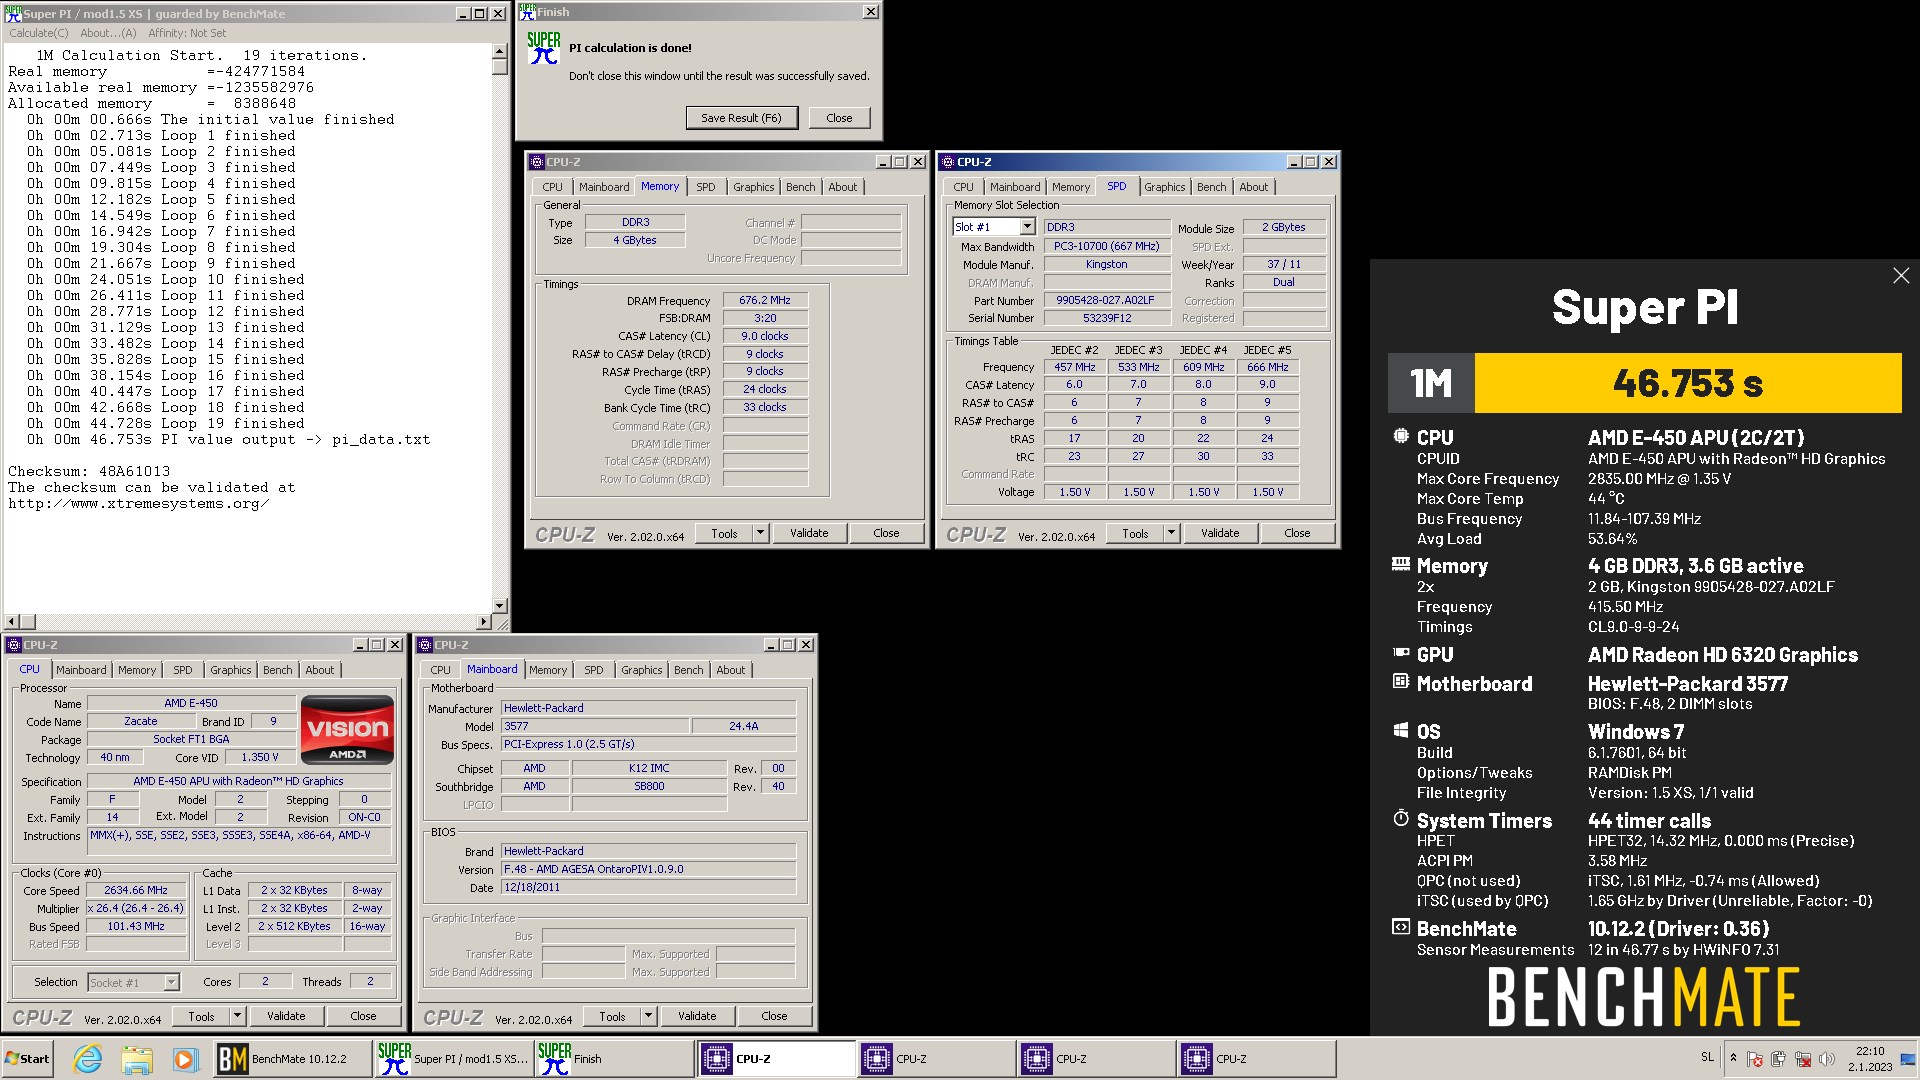Image resolution: width=1920 pixels, height=1080 pixels.
Task: Open Tools dropdown arrow in CPU tab window
Action: [238, 1016]
